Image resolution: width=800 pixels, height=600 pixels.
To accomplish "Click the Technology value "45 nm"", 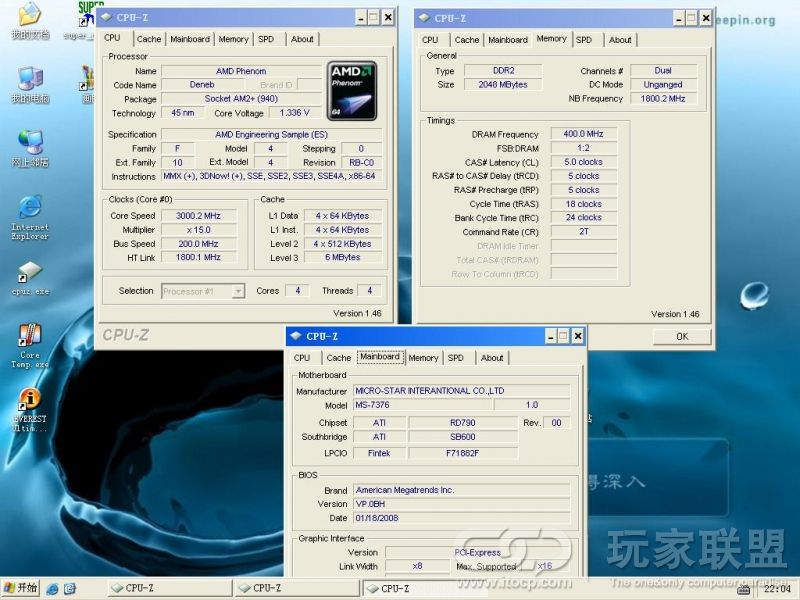I will coord(183,113).
